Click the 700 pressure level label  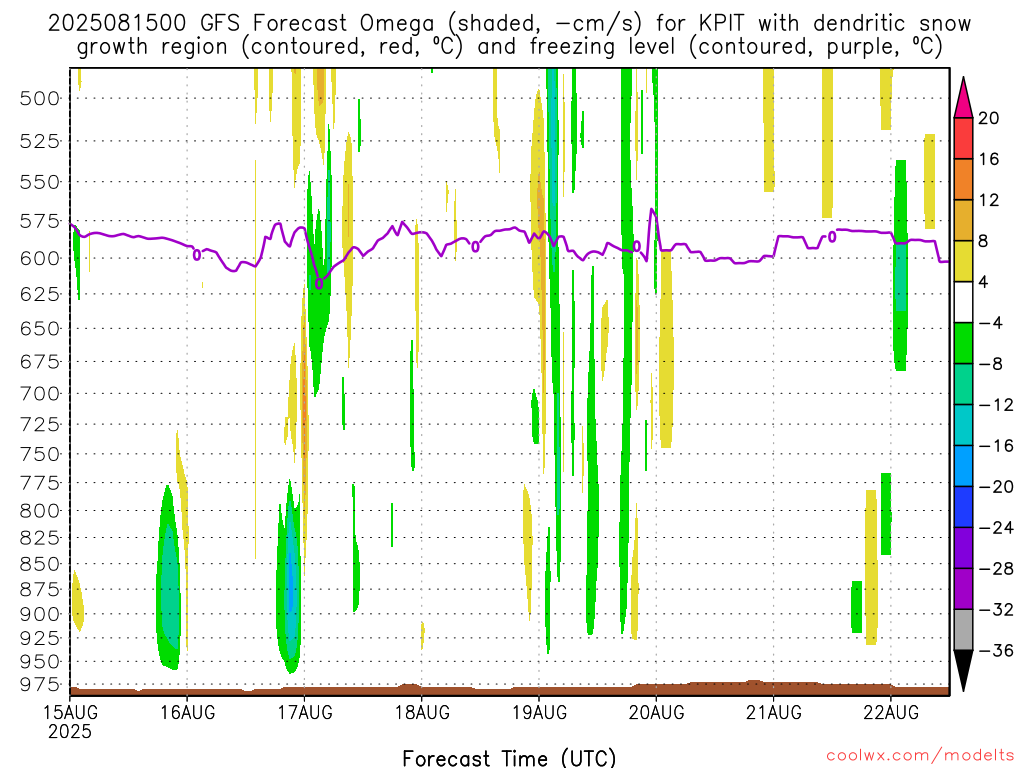[x=39, y=394]
